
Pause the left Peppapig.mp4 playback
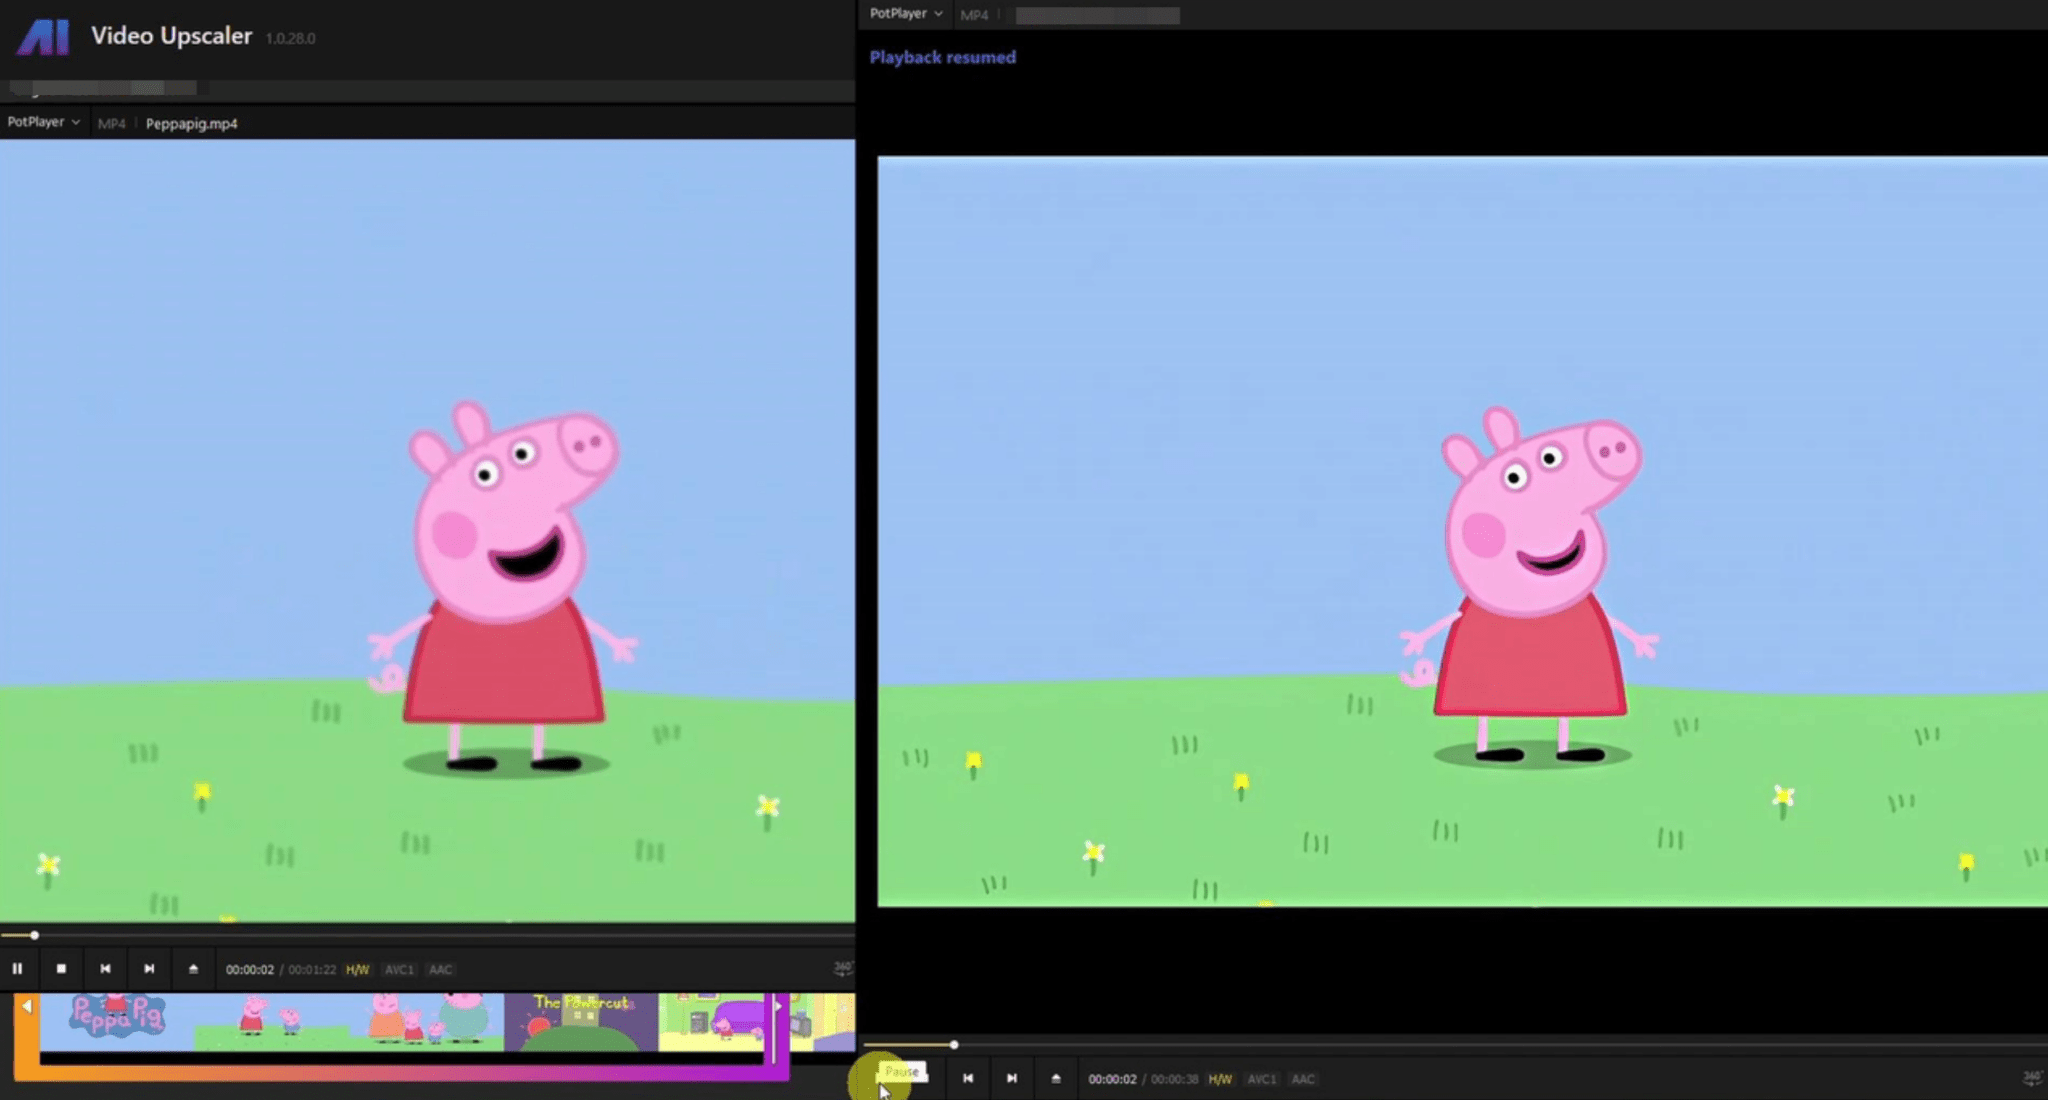(18, 968)
